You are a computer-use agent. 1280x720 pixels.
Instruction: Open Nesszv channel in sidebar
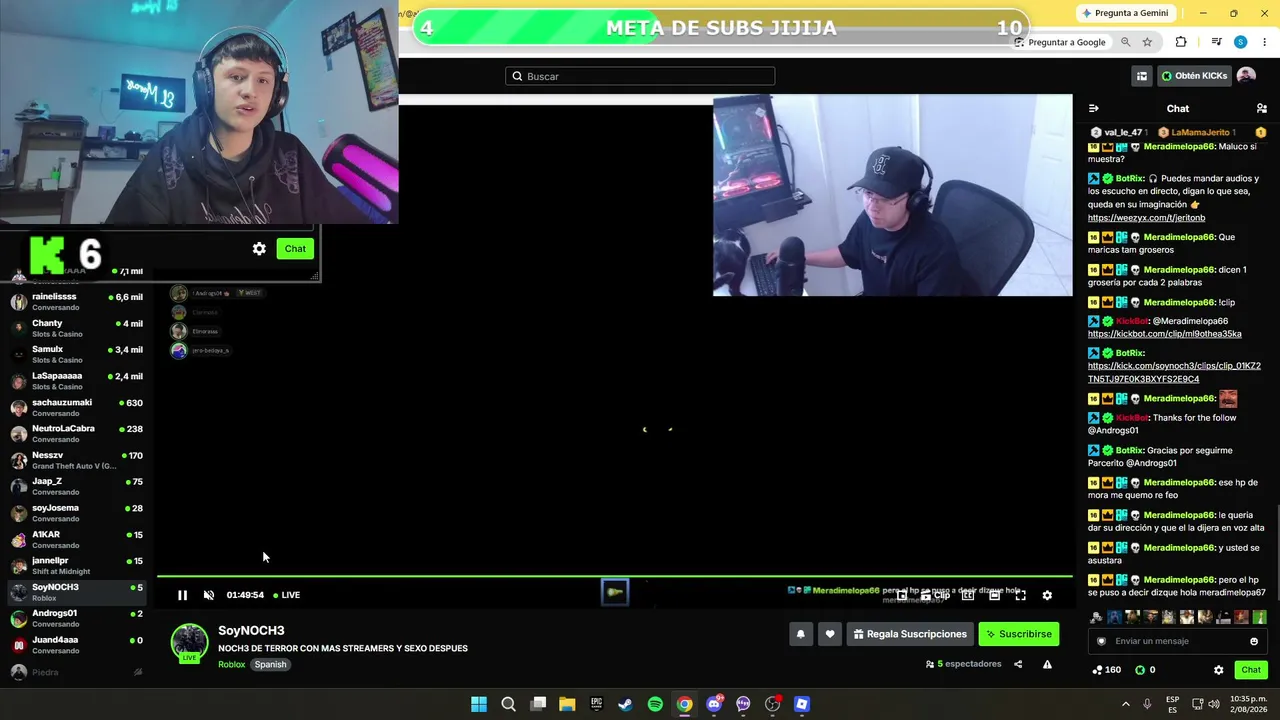pyautogui.click(x=76, y=460)
